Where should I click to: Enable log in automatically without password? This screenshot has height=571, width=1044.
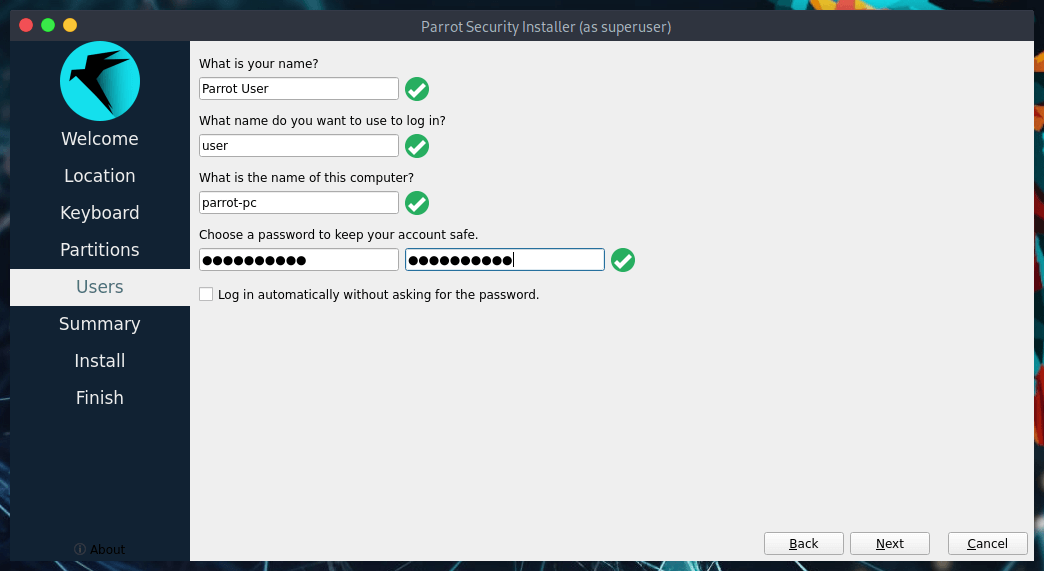206,294
